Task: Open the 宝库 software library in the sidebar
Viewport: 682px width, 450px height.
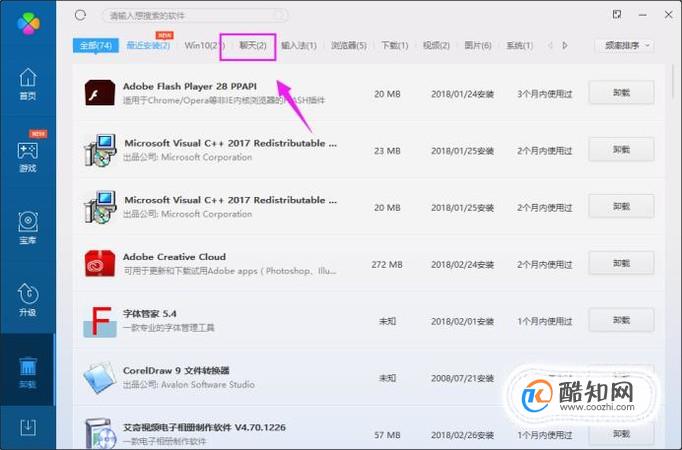Action: [x=27, y=228]
